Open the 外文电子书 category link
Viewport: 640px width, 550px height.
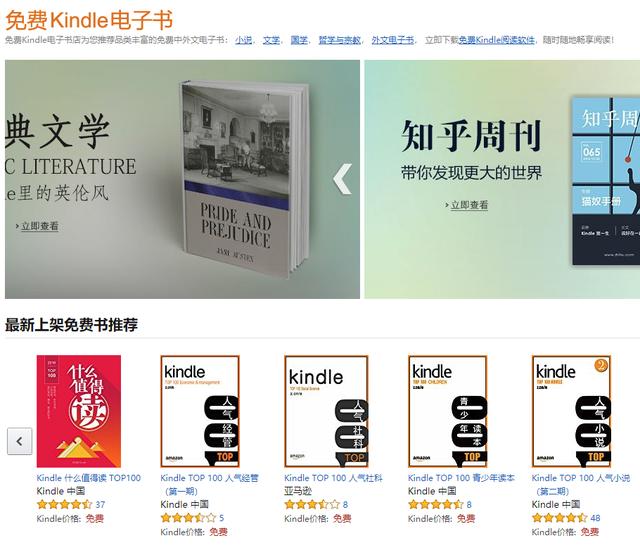click(393, 40)
